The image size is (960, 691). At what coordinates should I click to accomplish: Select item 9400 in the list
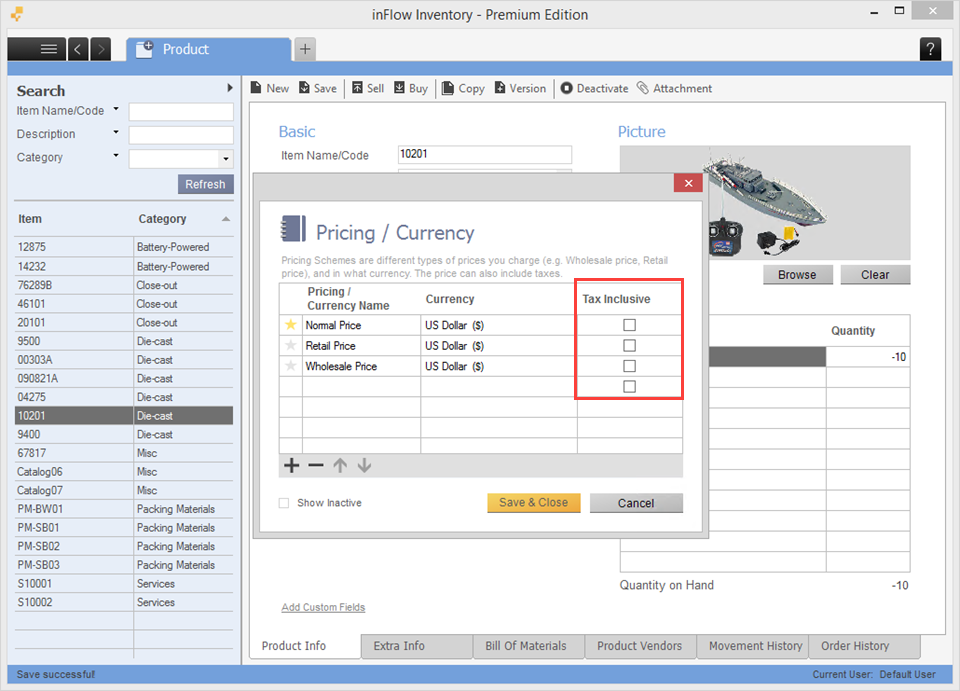pyautogui.click(x=124, y=435)
